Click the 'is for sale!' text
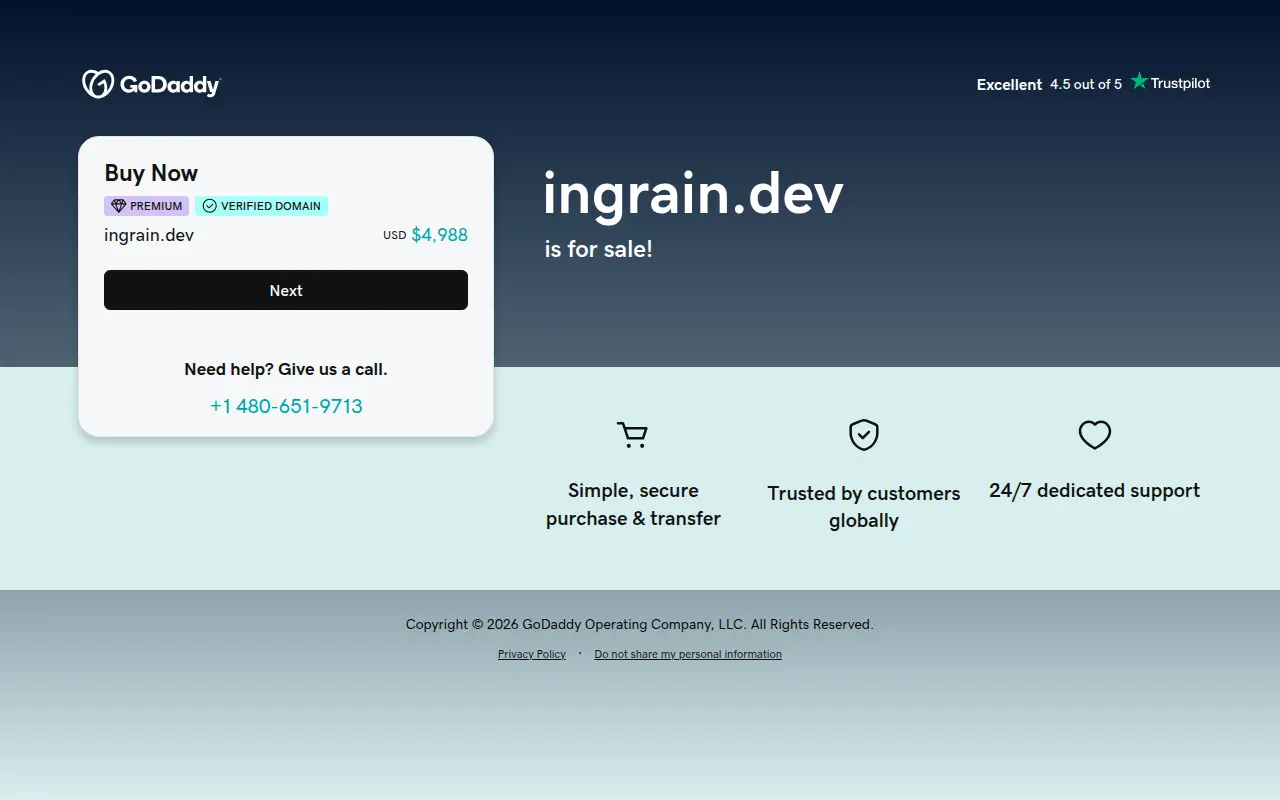Screen dimensions: 1280x800 coord(598,249)
